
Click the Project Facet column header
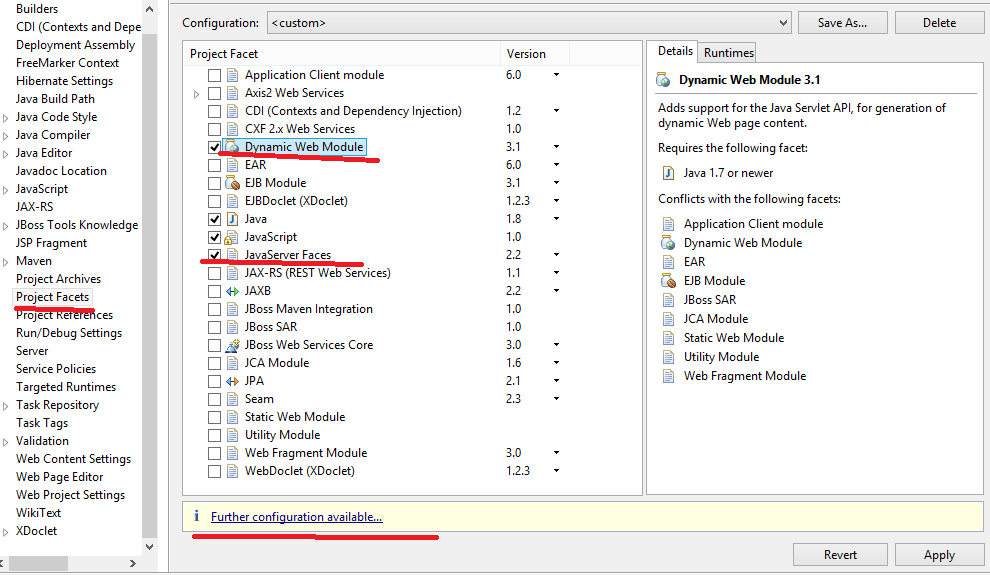point(342,54)
